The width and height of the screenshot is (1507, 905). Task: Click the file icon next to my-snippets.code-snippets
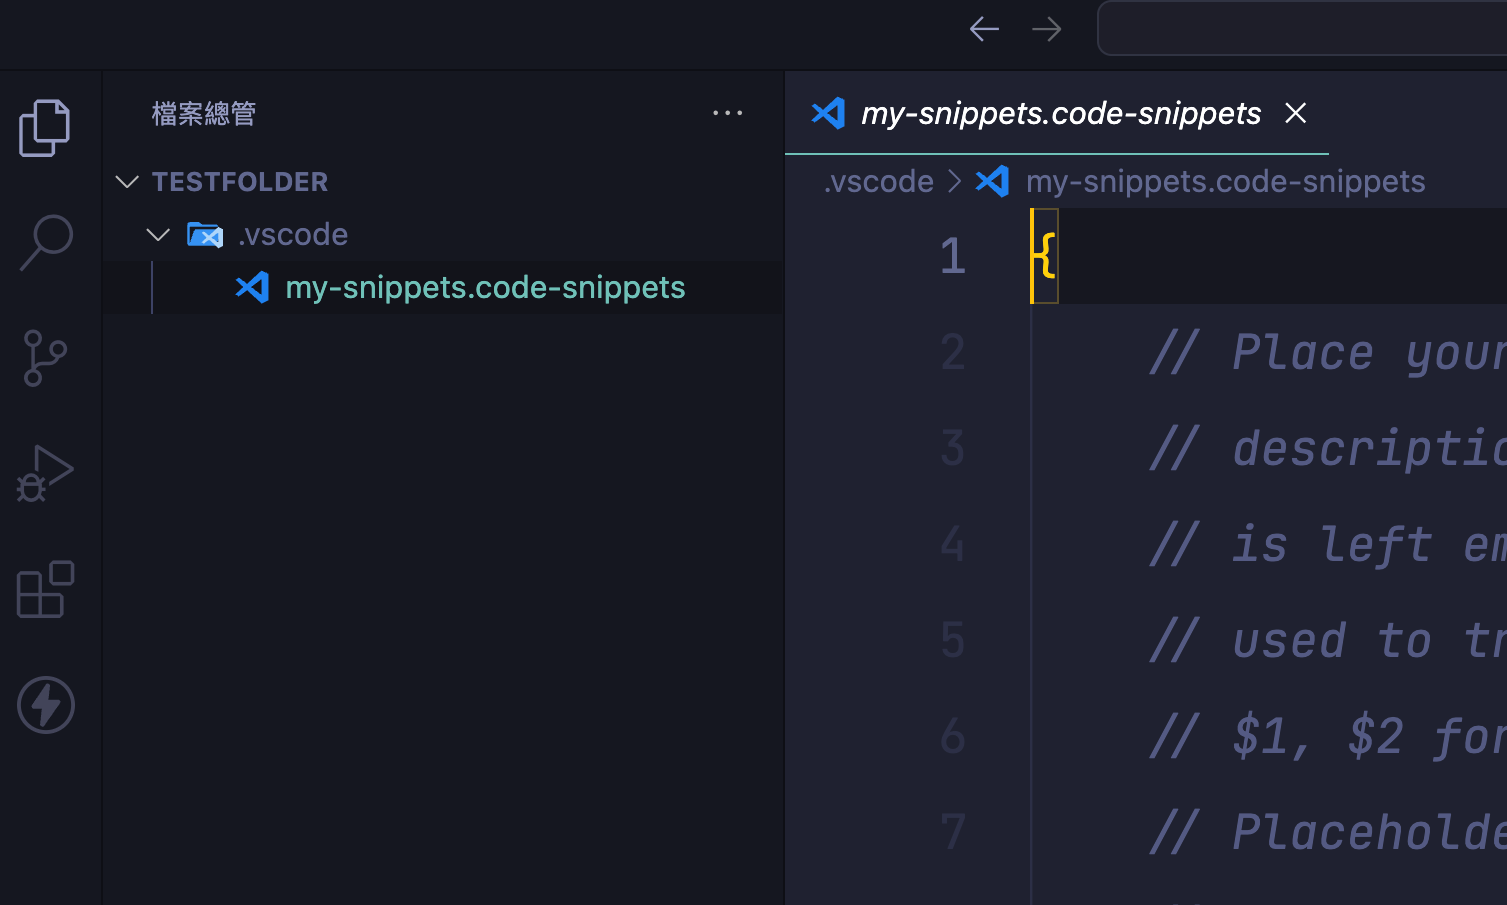click(x=252, y=287)
